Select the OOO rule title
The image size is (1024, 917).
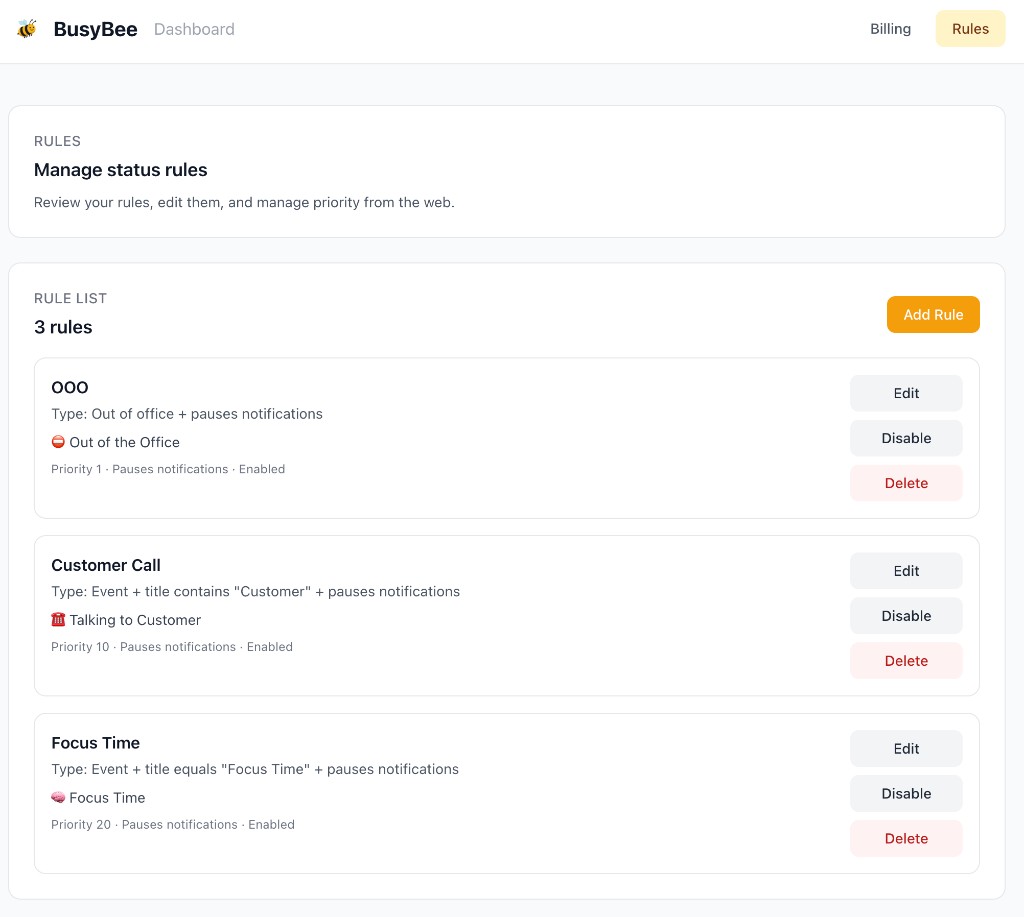[70, 387]
